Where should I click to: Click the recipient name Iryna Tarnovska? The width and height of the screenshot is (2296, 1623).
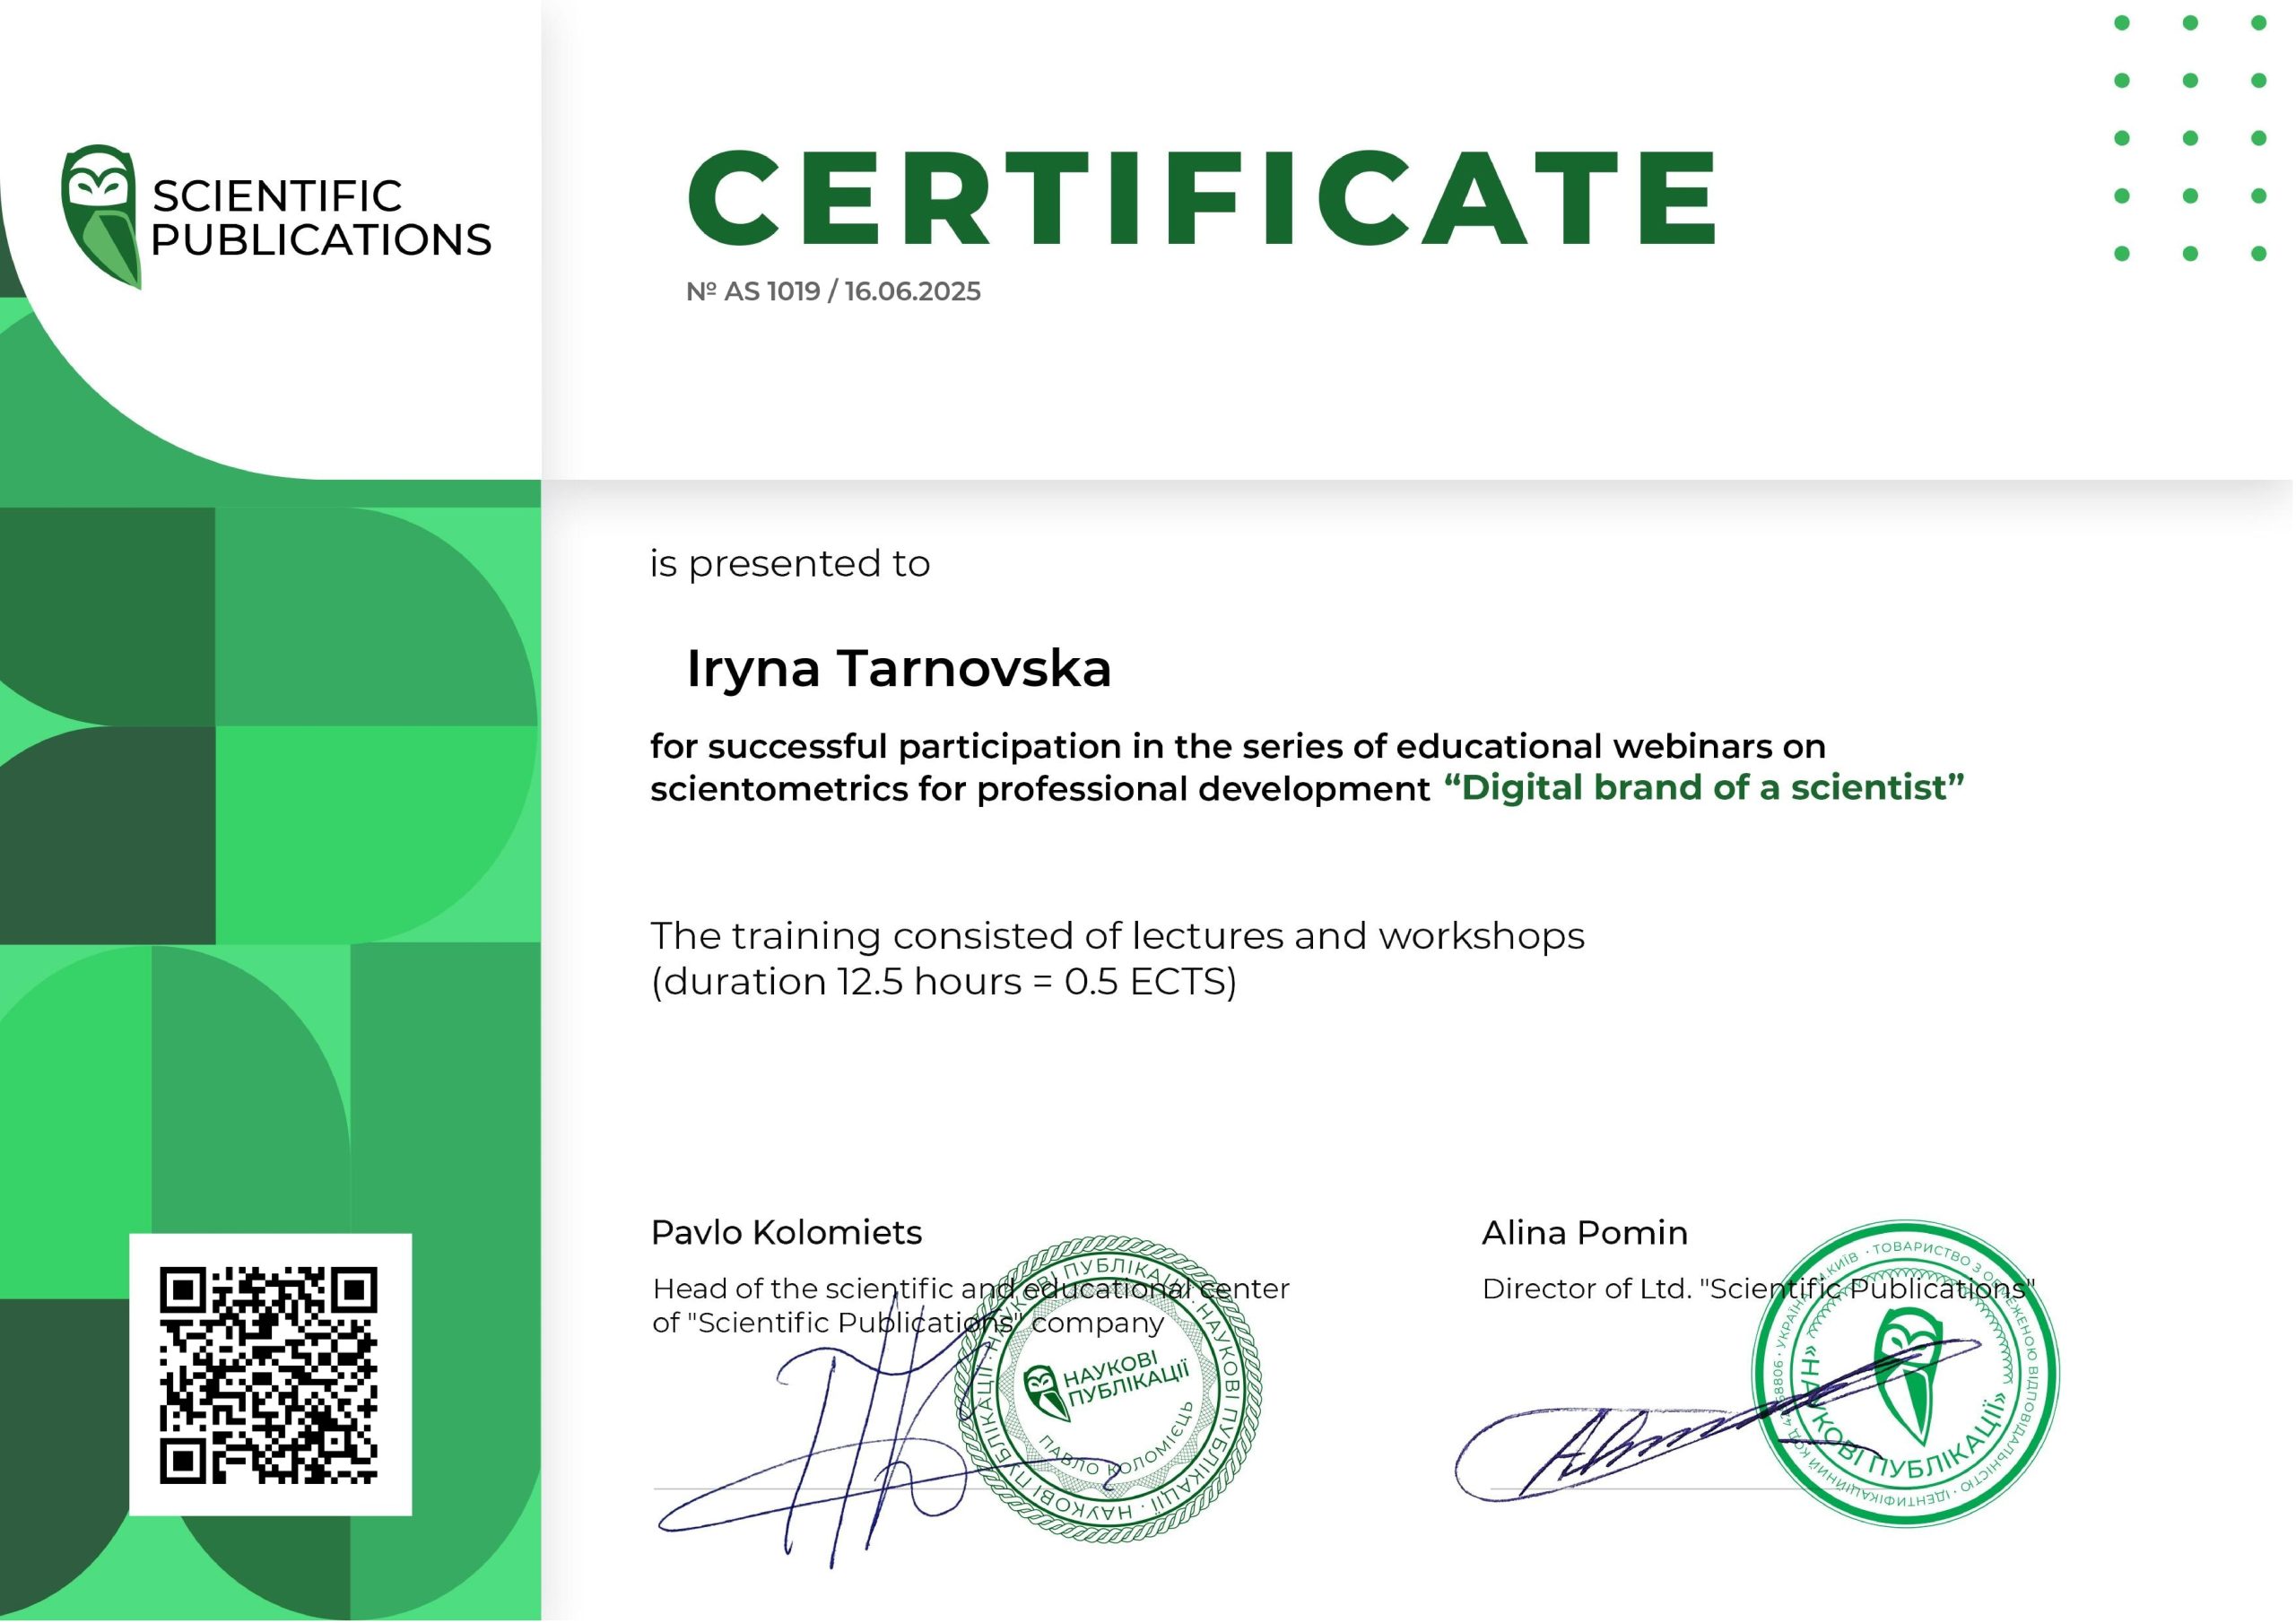[x=898, y=668]
